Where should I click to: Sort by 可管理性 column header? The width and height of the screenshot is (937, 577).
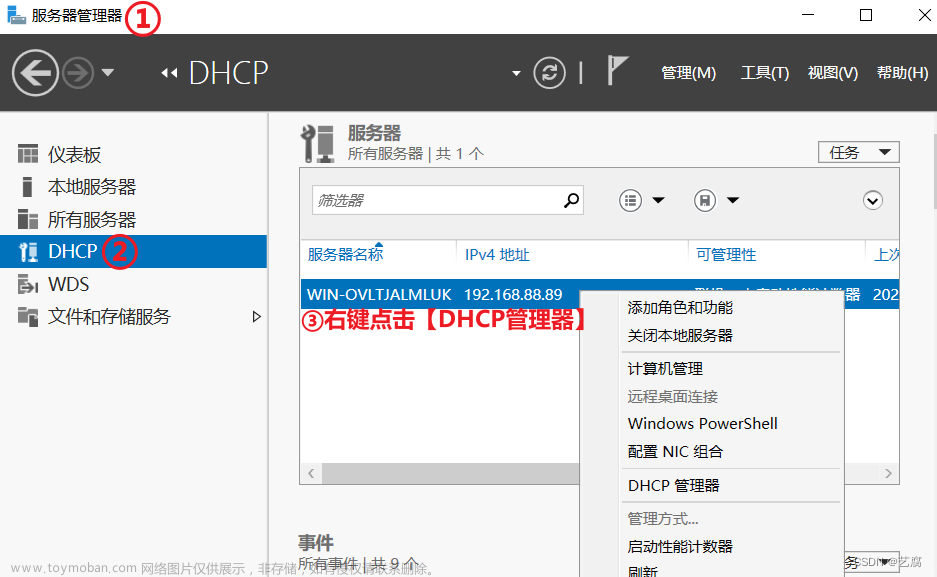point(726,255)
